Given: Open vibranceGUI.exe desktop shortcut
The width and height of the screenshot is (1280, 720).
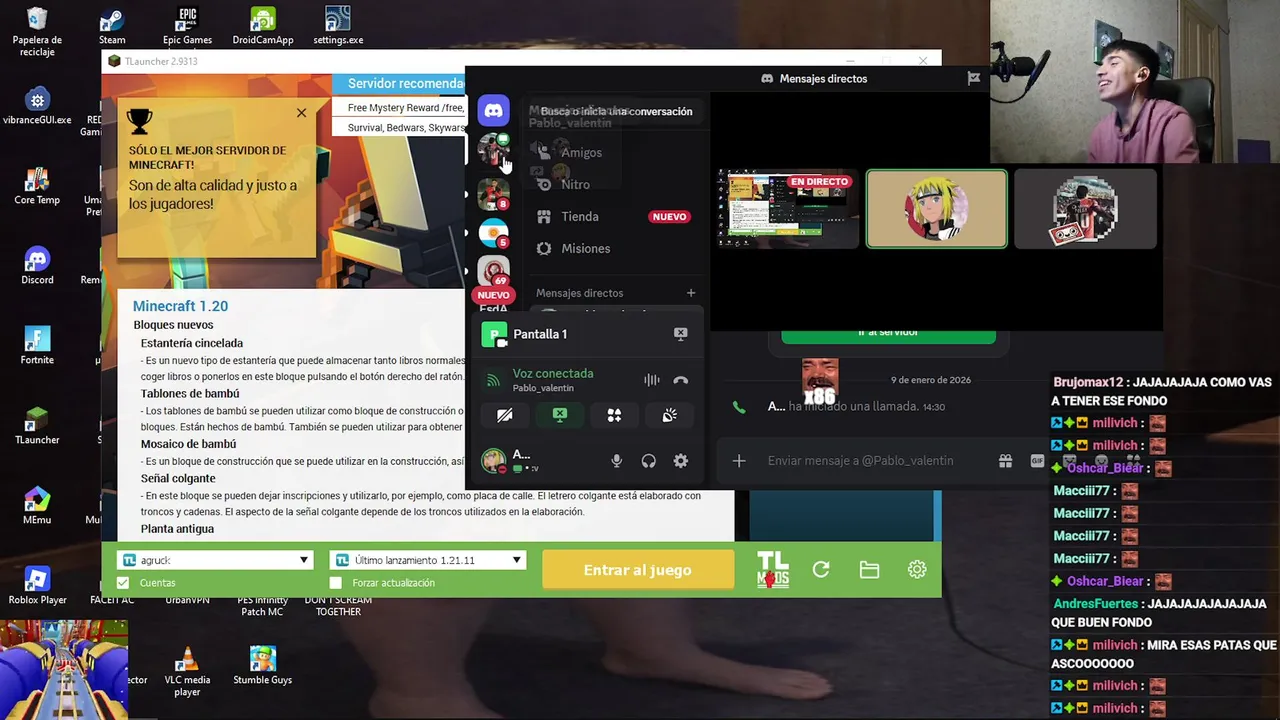Looking at the screenshot, I should [37, 106].
